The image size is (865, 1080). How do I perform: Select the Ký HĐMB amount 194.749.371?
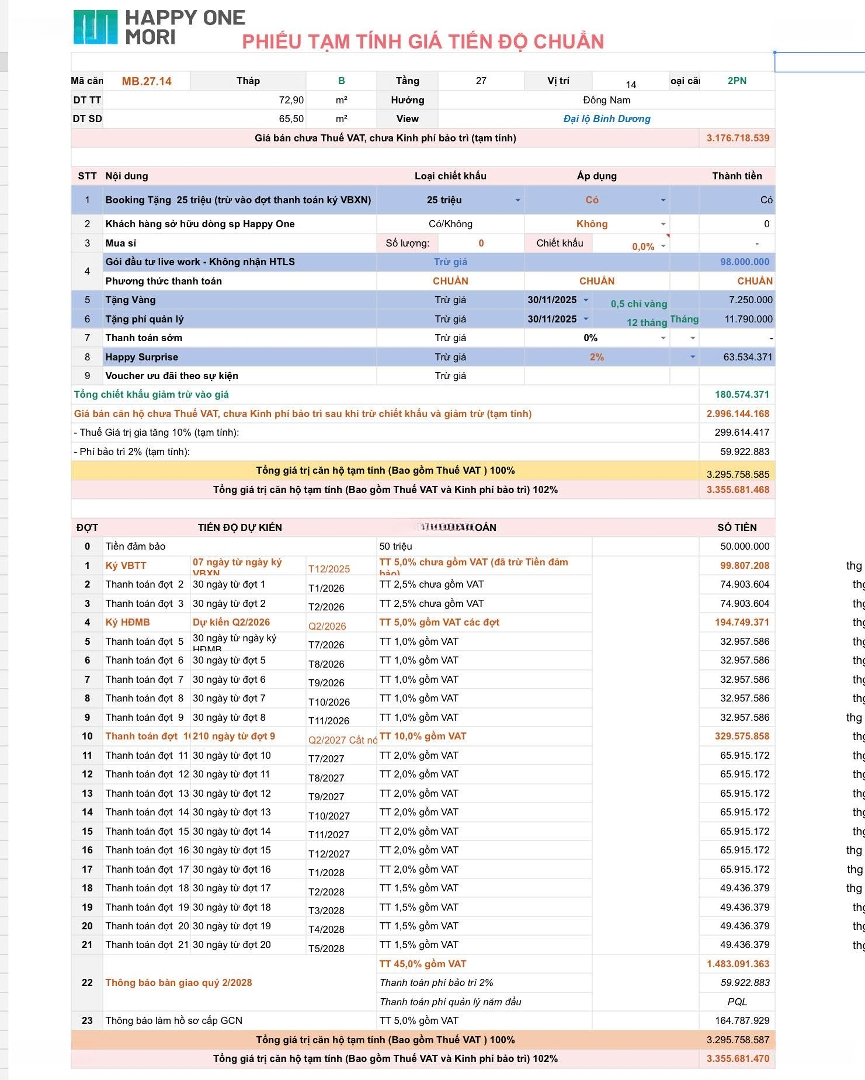pyautogui.click(x=737, y=623)
